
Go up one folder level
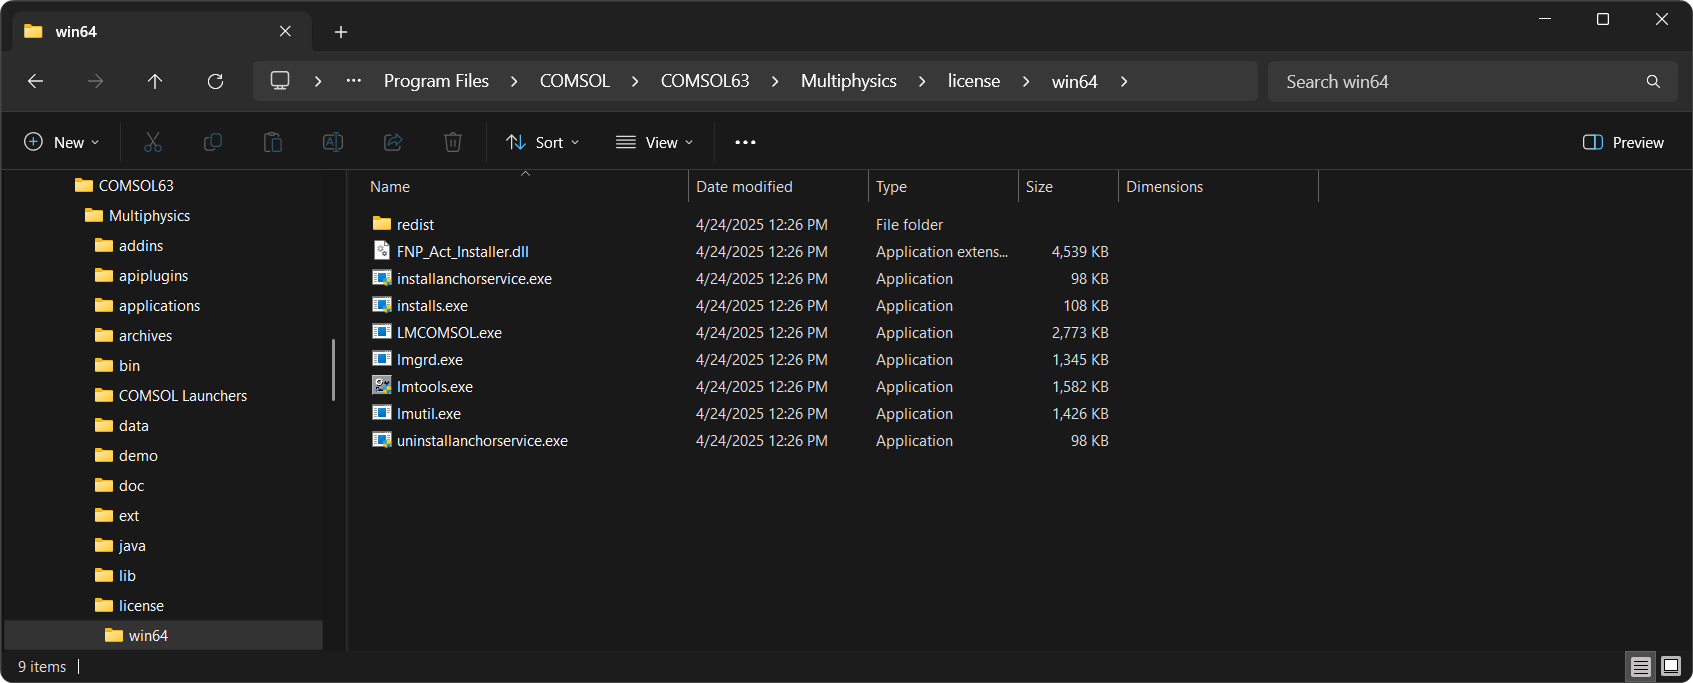point(155,81)
